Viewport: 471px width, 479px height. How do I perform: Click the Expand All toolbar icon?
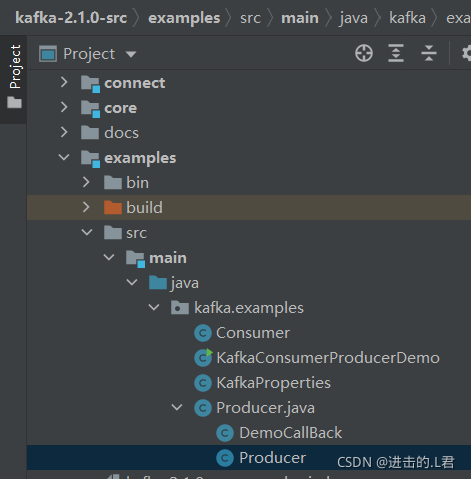396,53
